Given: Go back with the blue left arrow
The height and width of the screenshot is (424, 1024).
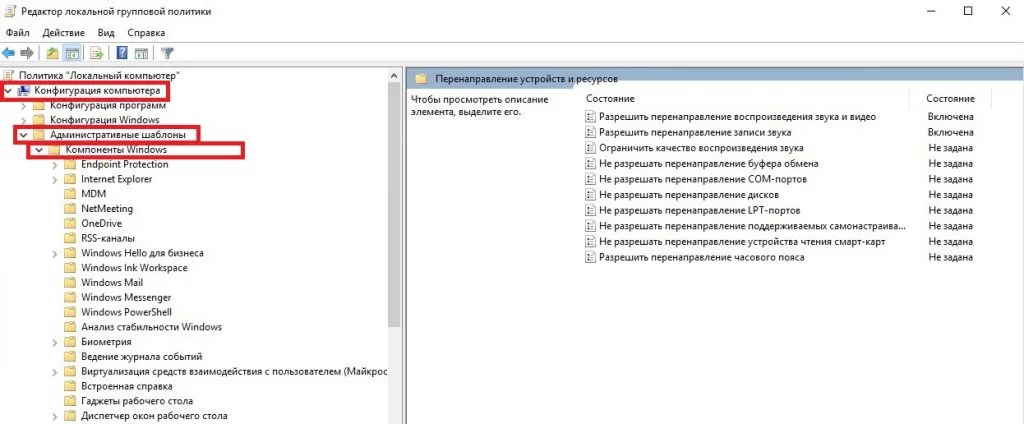Looking at the screenshot, I should point(8,53).
